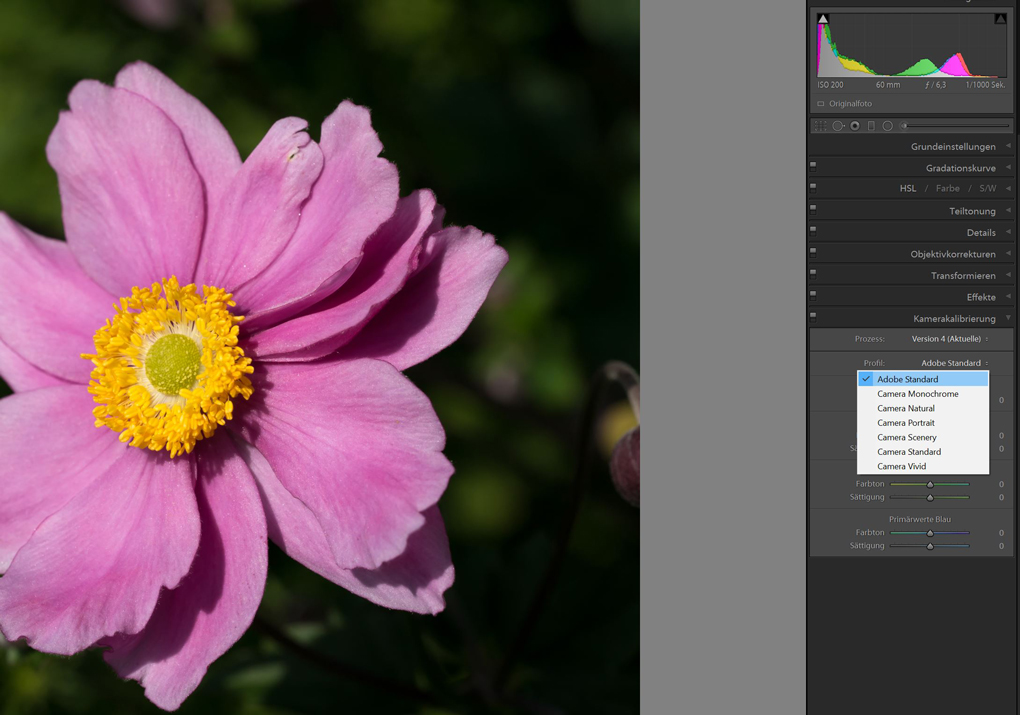
Task: Select the Graduated Filter tool
Action: (871, 126)
